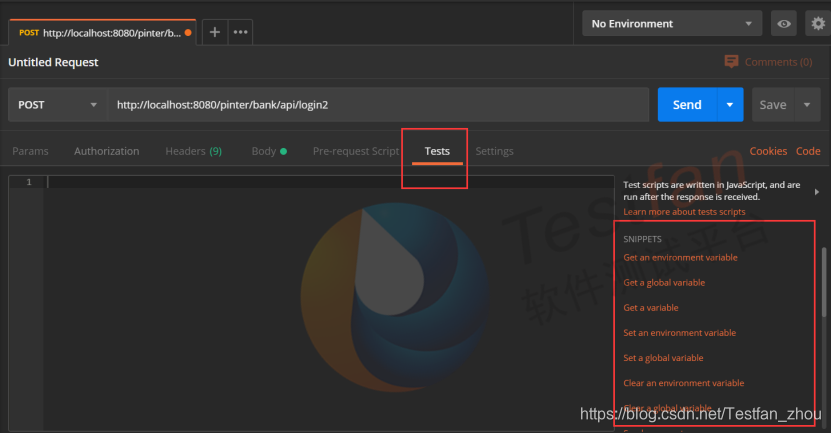This screenshot has height=433, width=831.
Task: Collapse the snippets panel arrow
Action: click(x=817, y=192)
